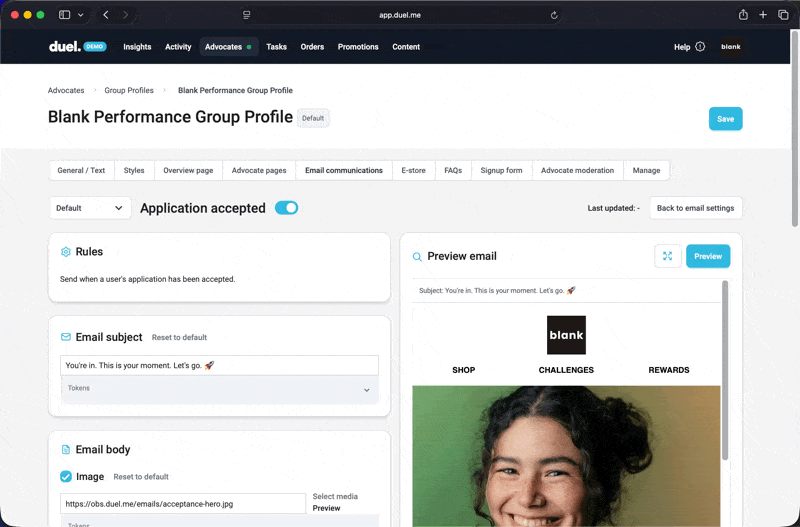Toggle the Application accepted switch

coord(286,208)
